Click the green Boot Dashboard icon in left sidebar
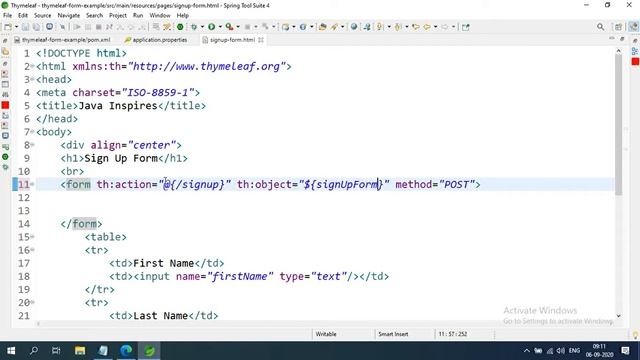This screenshot has width=640, height=360. (x=5, y=157)
